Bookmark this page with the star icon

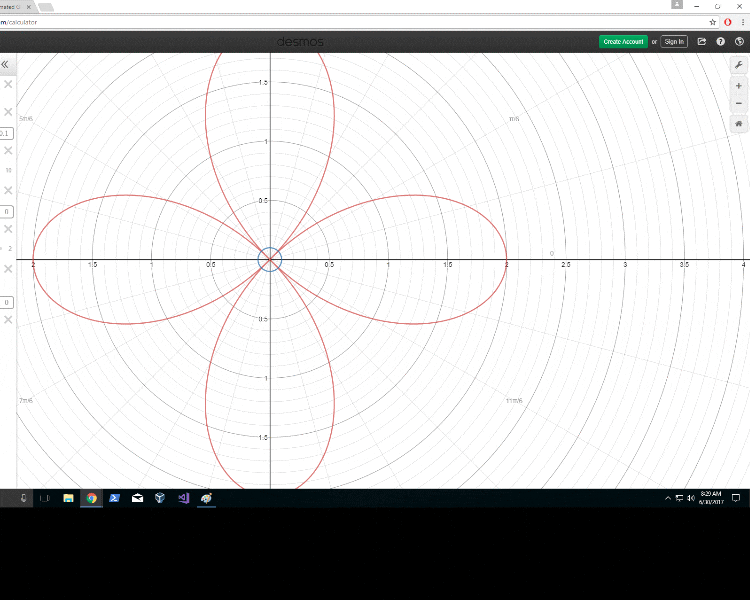click(713, 21)
